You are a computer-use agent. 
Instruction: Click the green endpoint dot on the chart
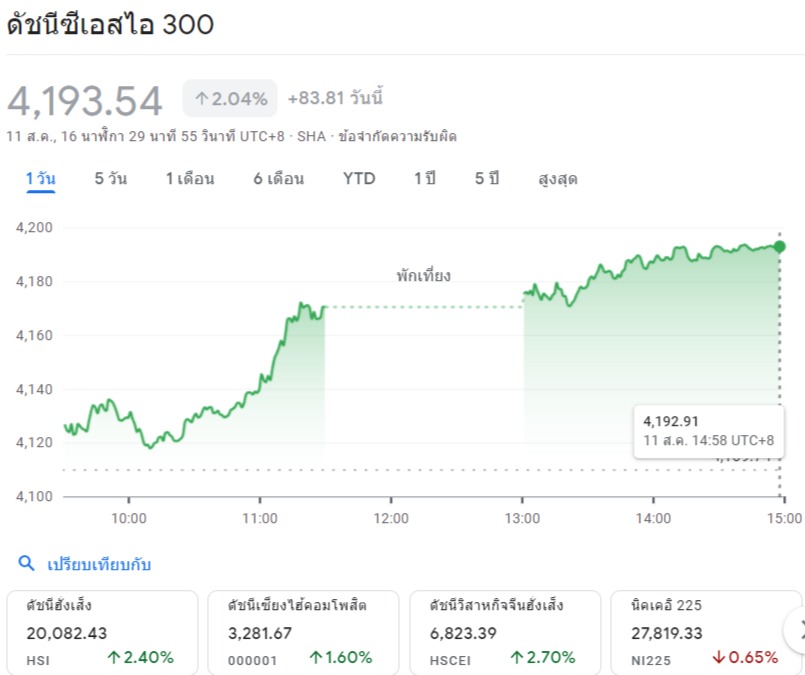click(x=780, y=246)
